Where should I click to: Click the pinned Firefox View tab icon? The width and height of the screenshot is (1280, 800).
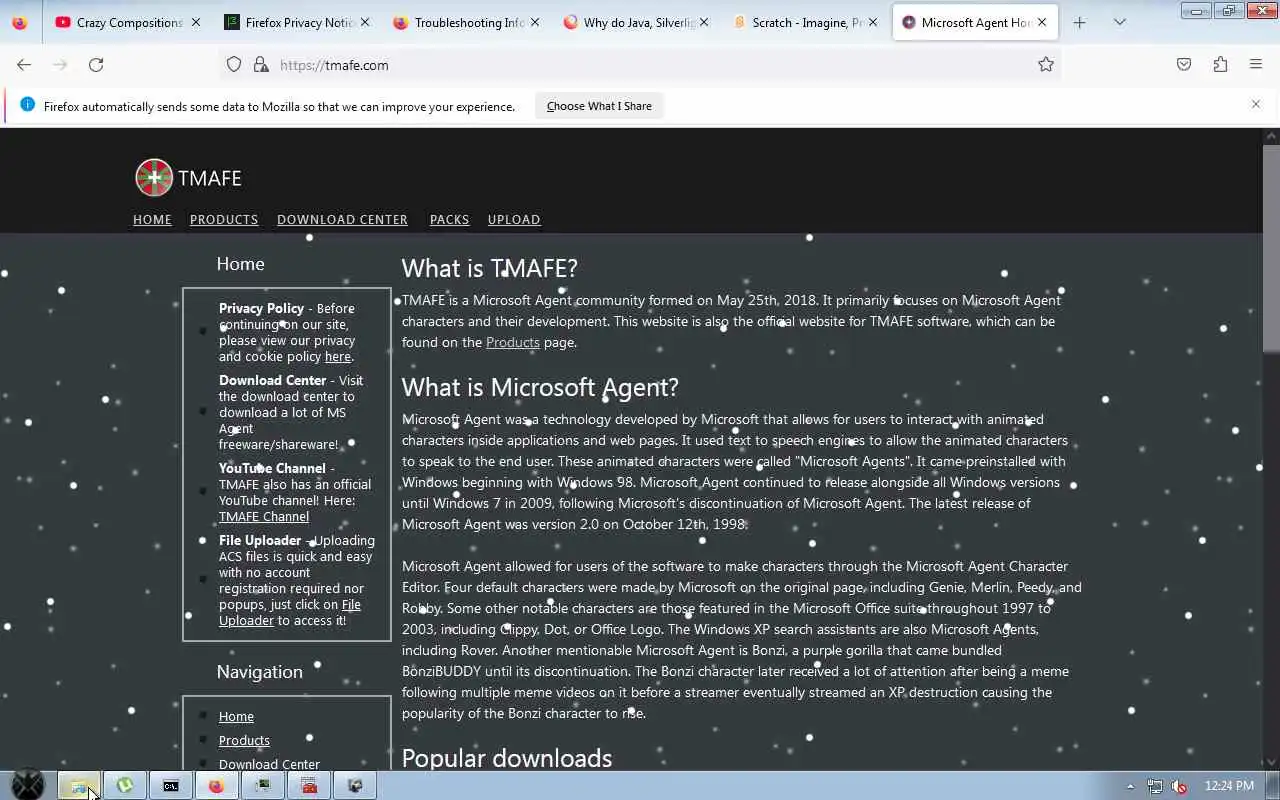click(x=20, y=22)
